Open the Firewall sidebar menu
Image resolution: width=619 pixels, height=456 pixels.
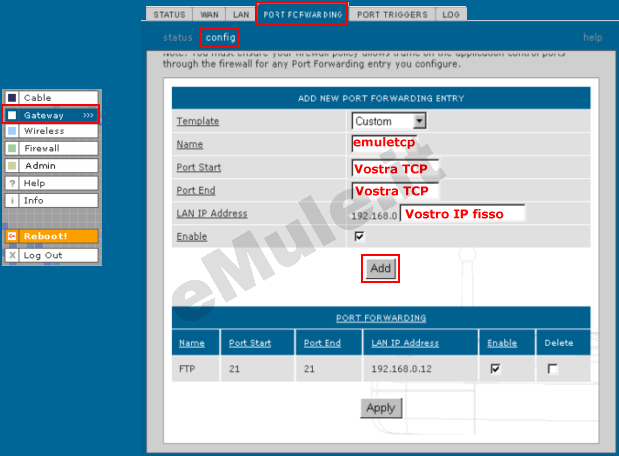(x=51, y=148)
